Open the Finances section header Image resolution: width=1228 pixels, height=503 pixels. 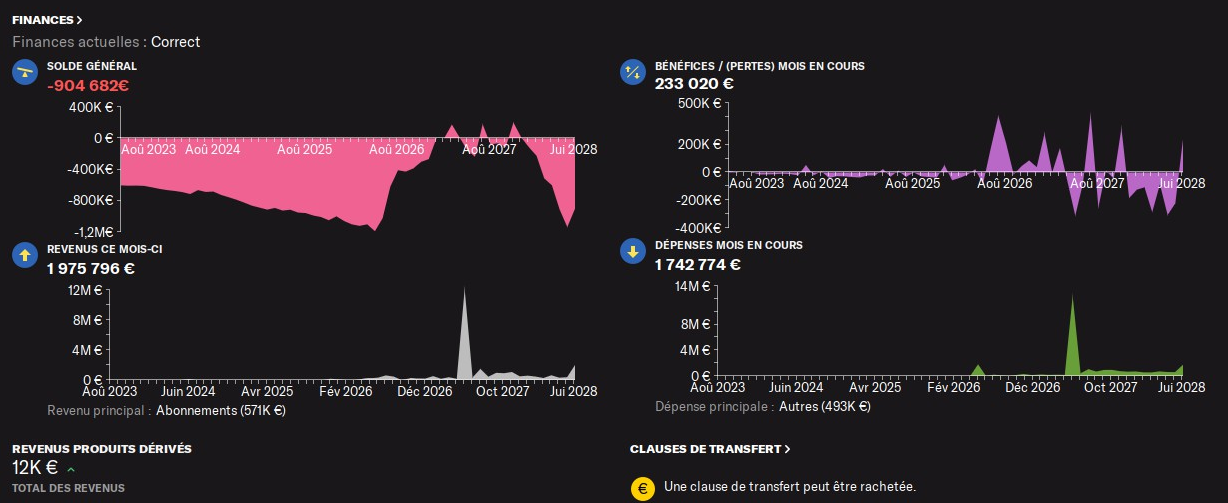[x=47, y=19]
